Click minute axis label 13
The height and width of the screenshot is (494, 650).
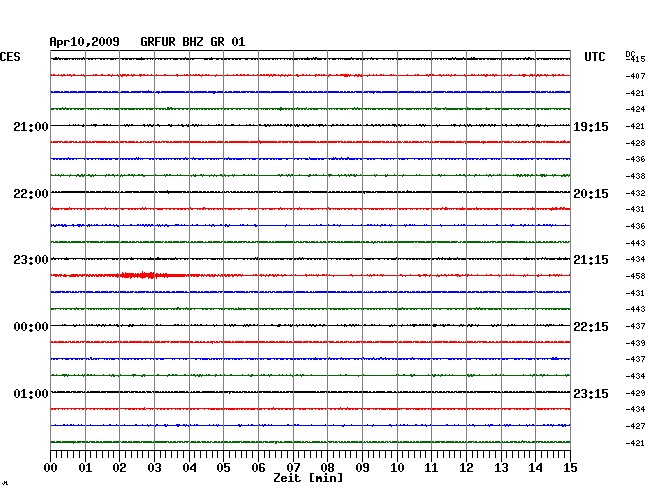(x=501, y=468)
